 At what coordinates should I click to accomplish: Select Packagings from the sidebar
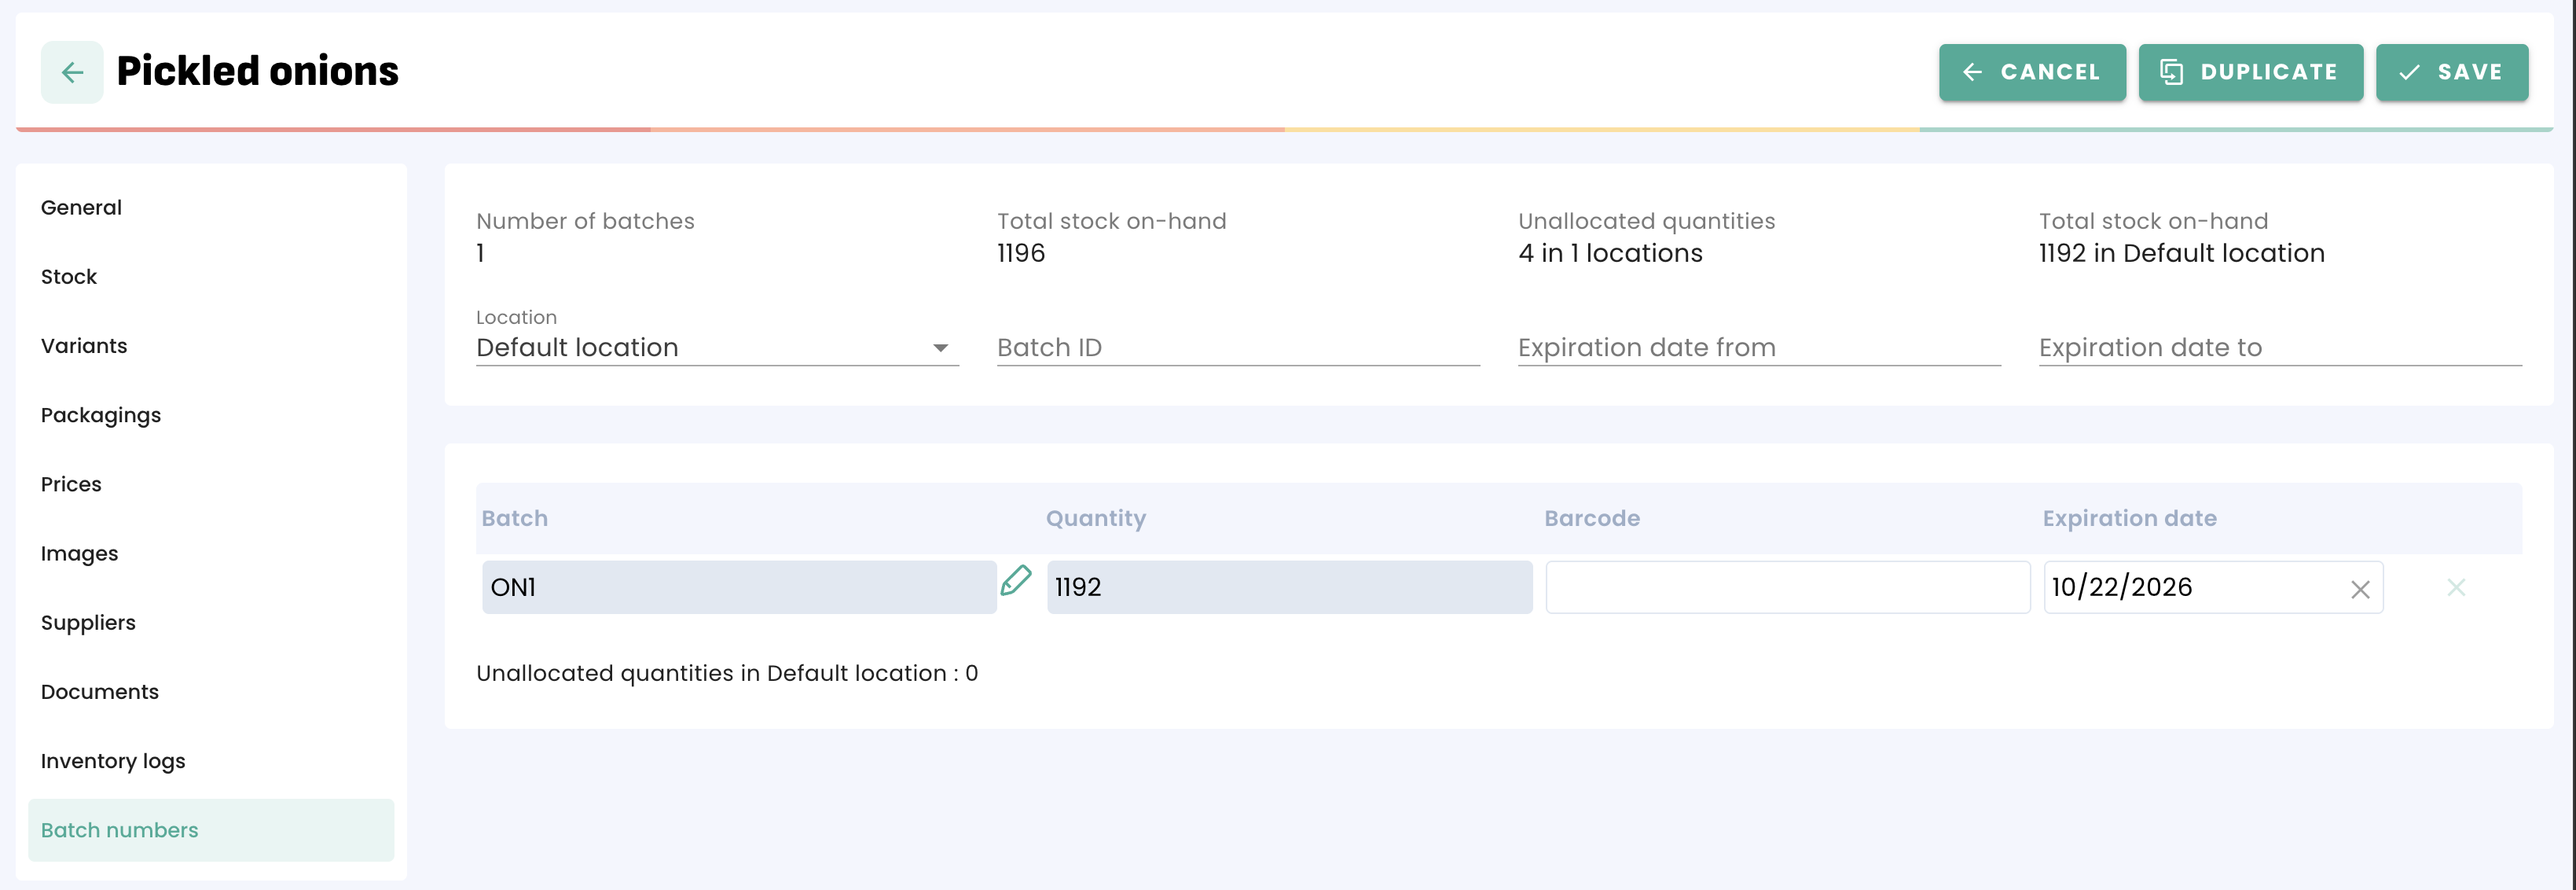coord(100,415)
